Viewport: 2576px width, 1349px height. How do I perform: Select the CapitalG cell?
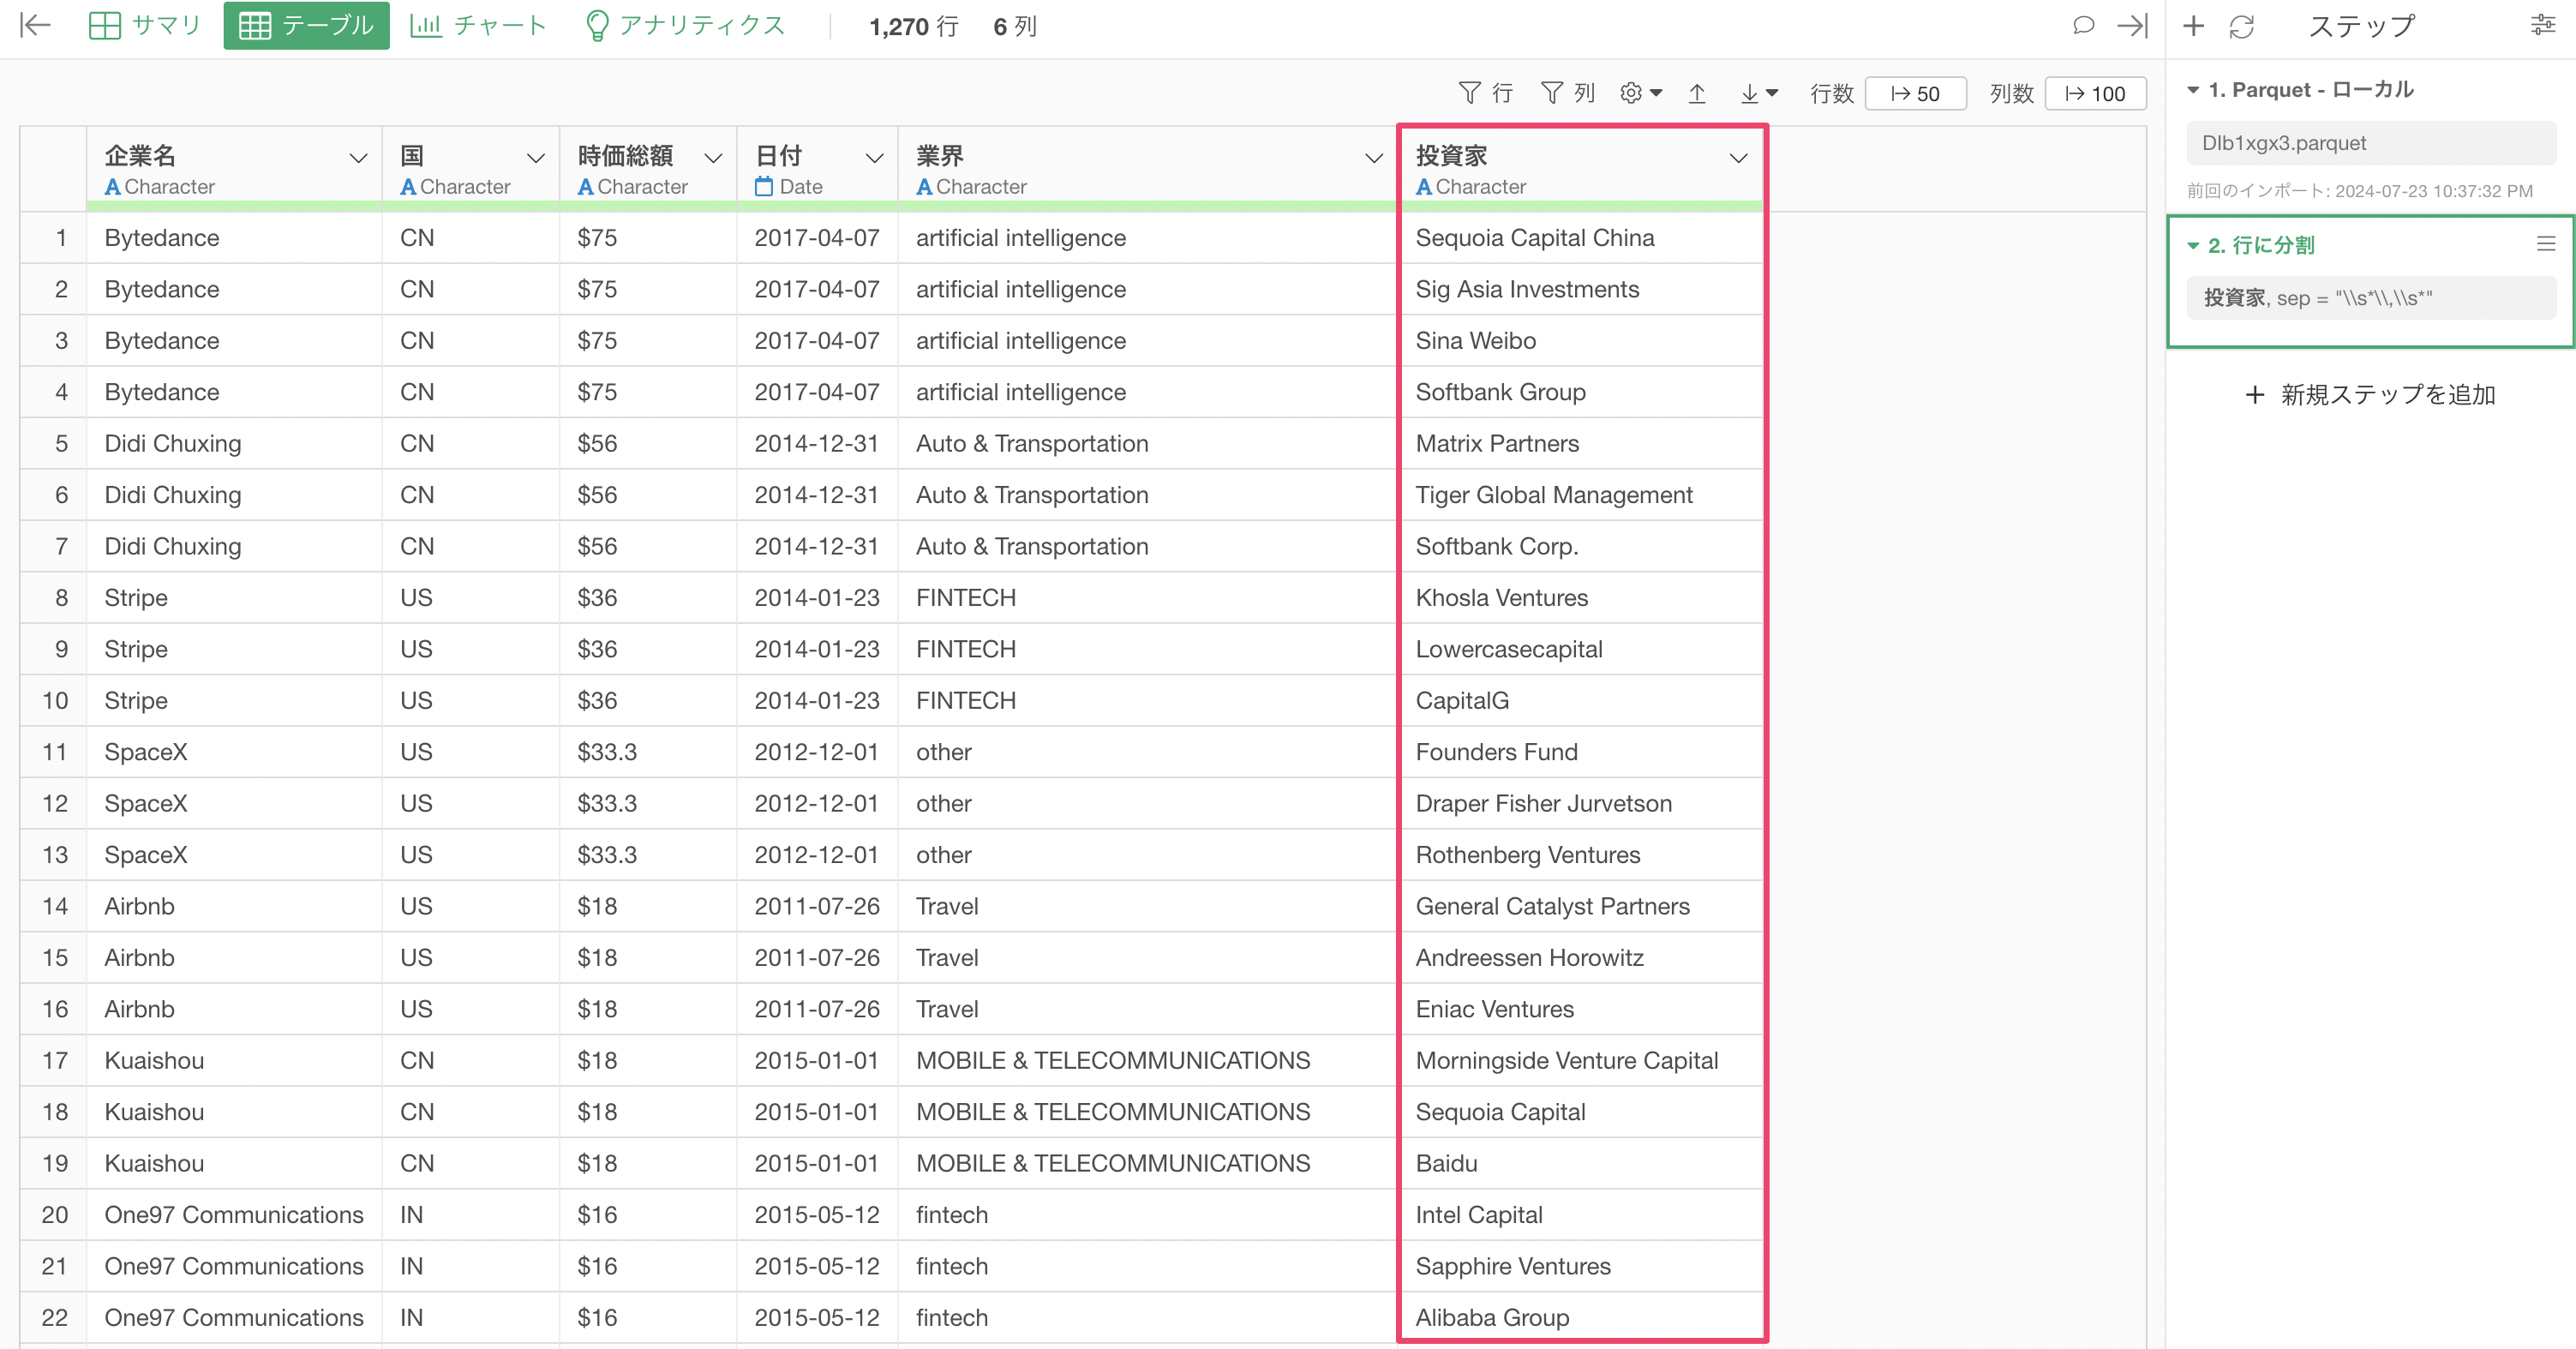(1581, 701)
